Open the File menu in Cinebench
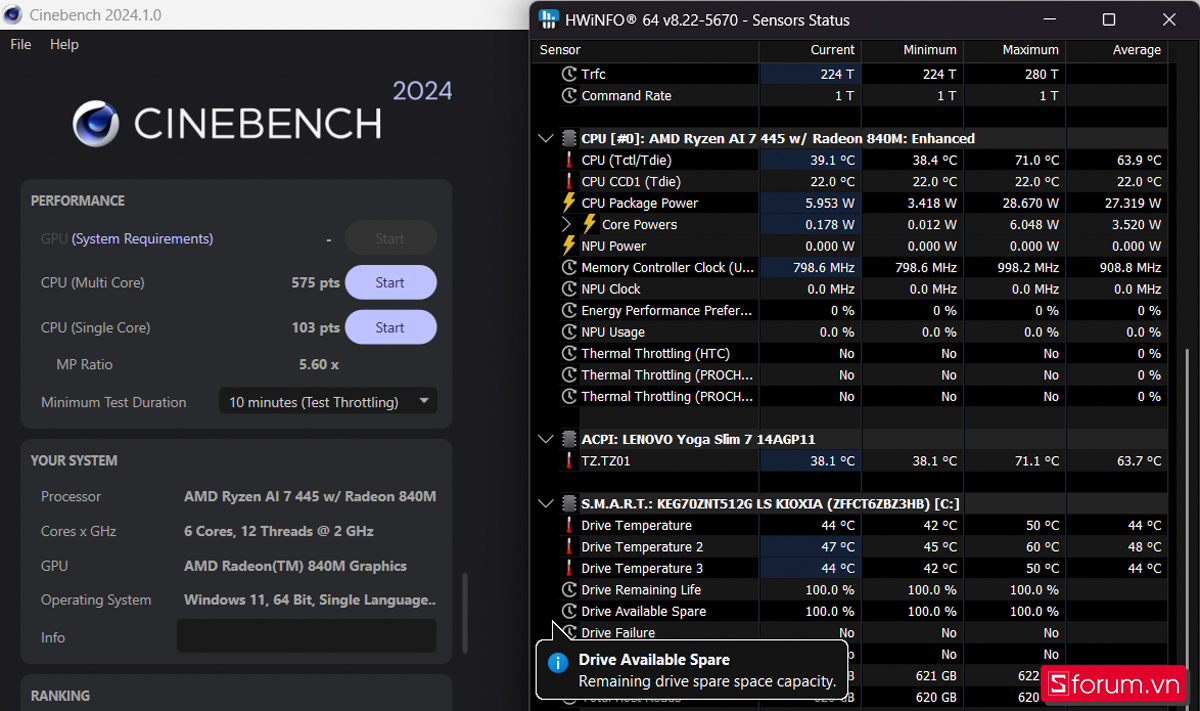Screen dimensions: 1200x711 (x=21, y=44)
